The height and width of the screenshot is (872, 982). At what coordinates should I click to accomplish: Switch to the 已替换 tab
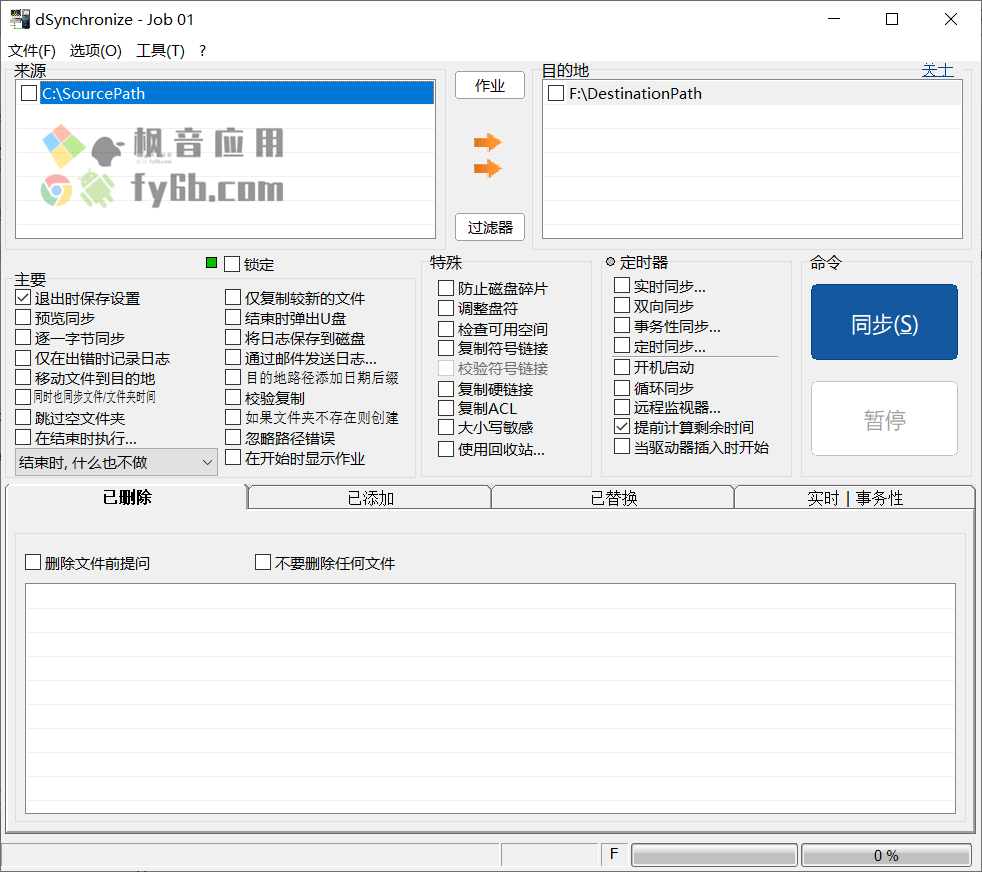pyautogui.click(x=613, y=499)
